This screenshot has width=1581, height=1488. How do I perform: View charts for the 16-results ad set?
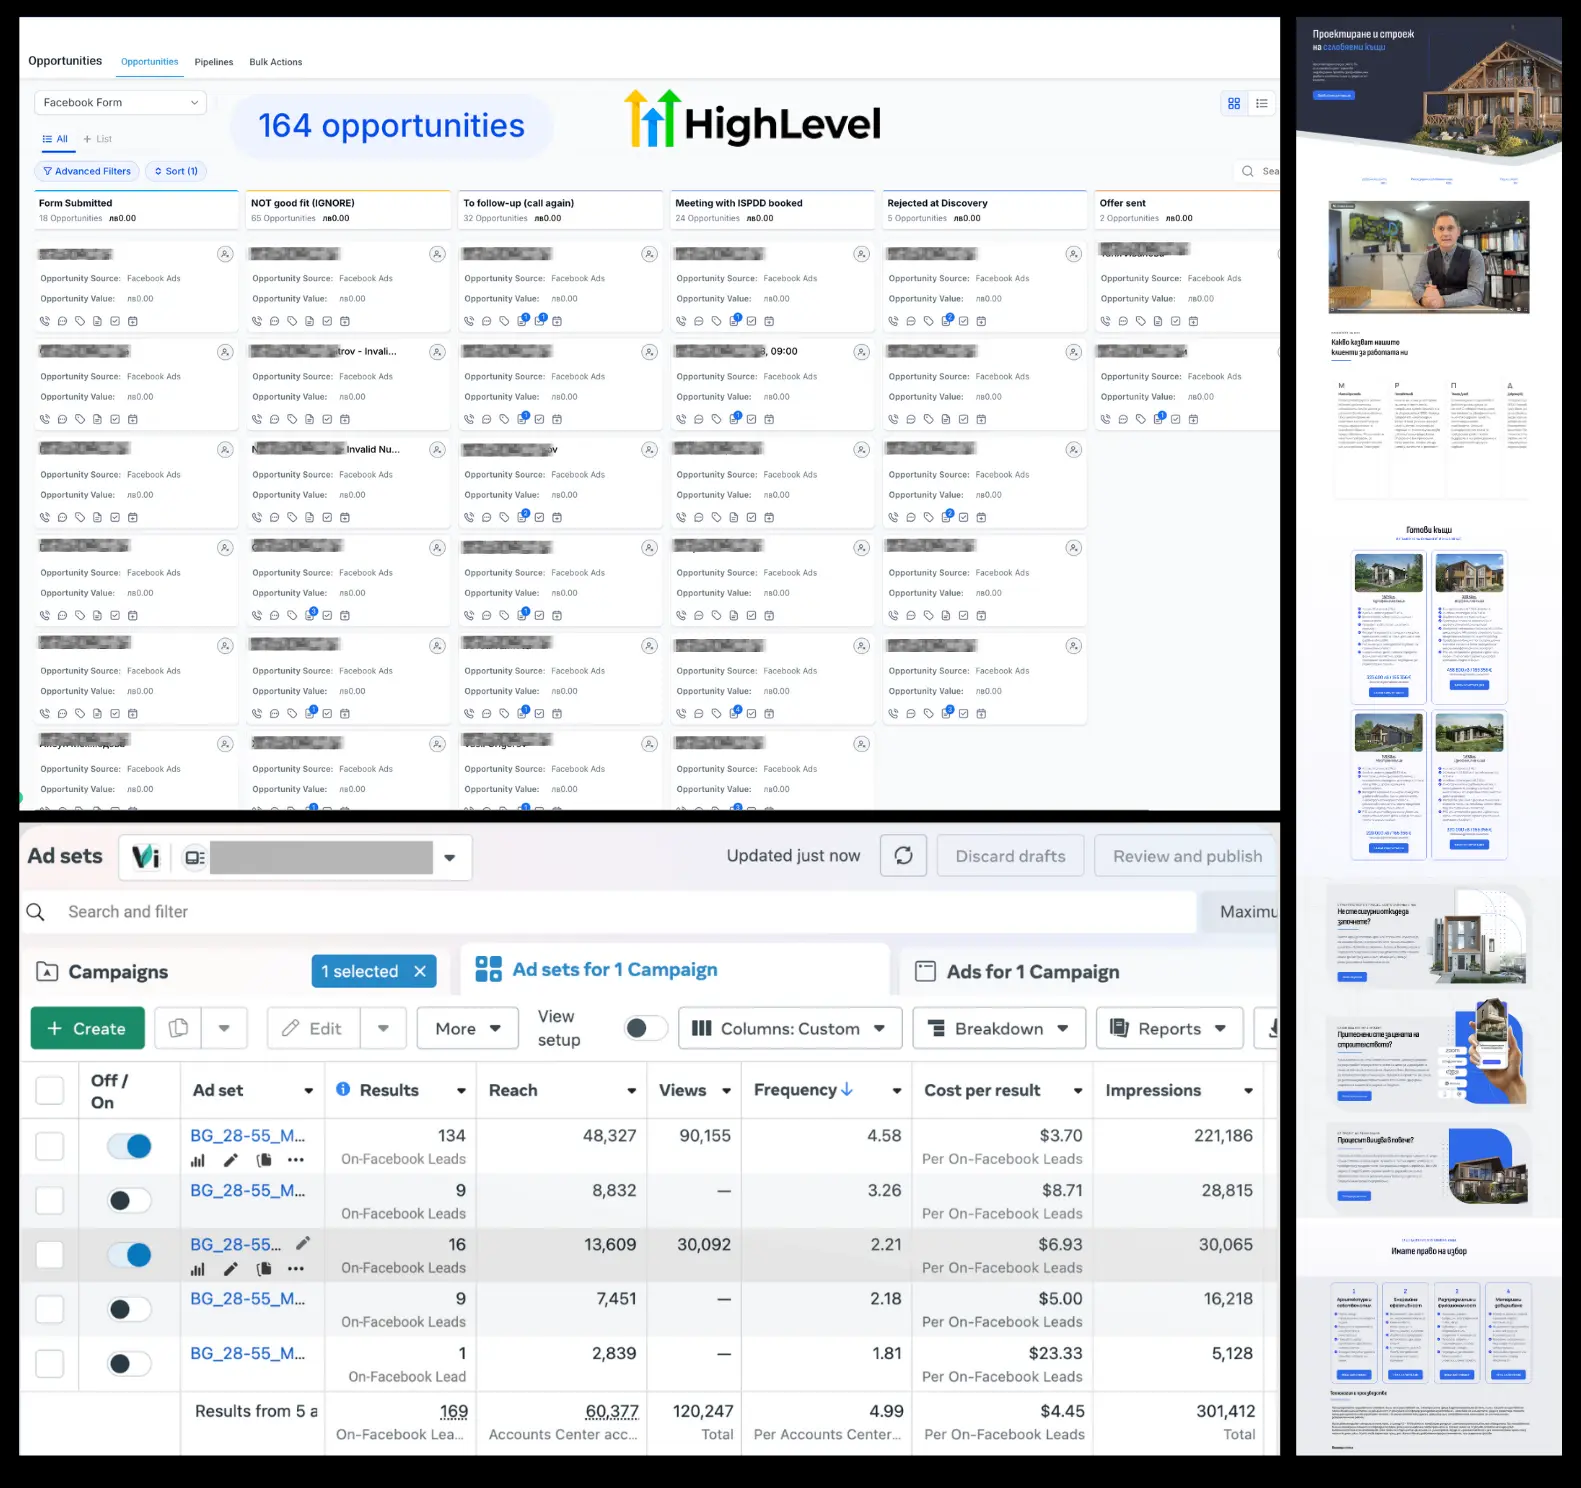click(198, 1269)
